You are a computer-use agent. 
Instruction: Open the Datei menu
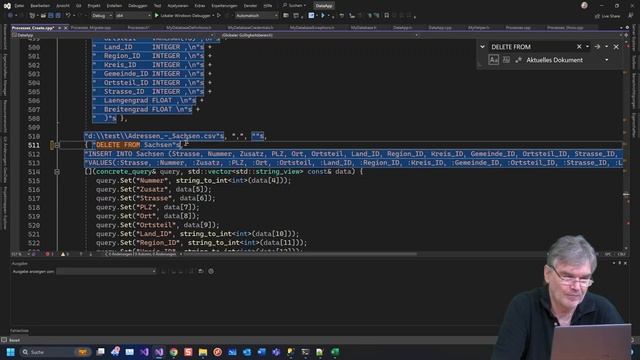tap(19, 6)
